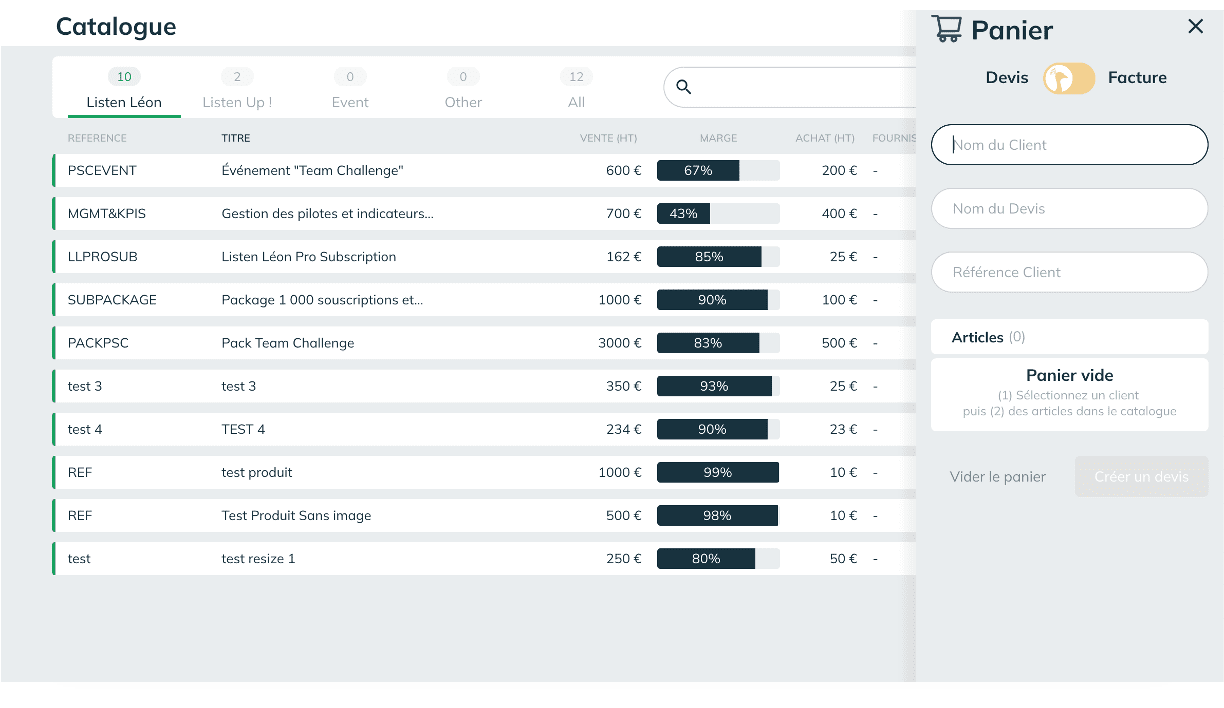1224x708 pixels.
Task: Click the Catalogue page heading
Action: pyautogui.click(x=116, y=27)
